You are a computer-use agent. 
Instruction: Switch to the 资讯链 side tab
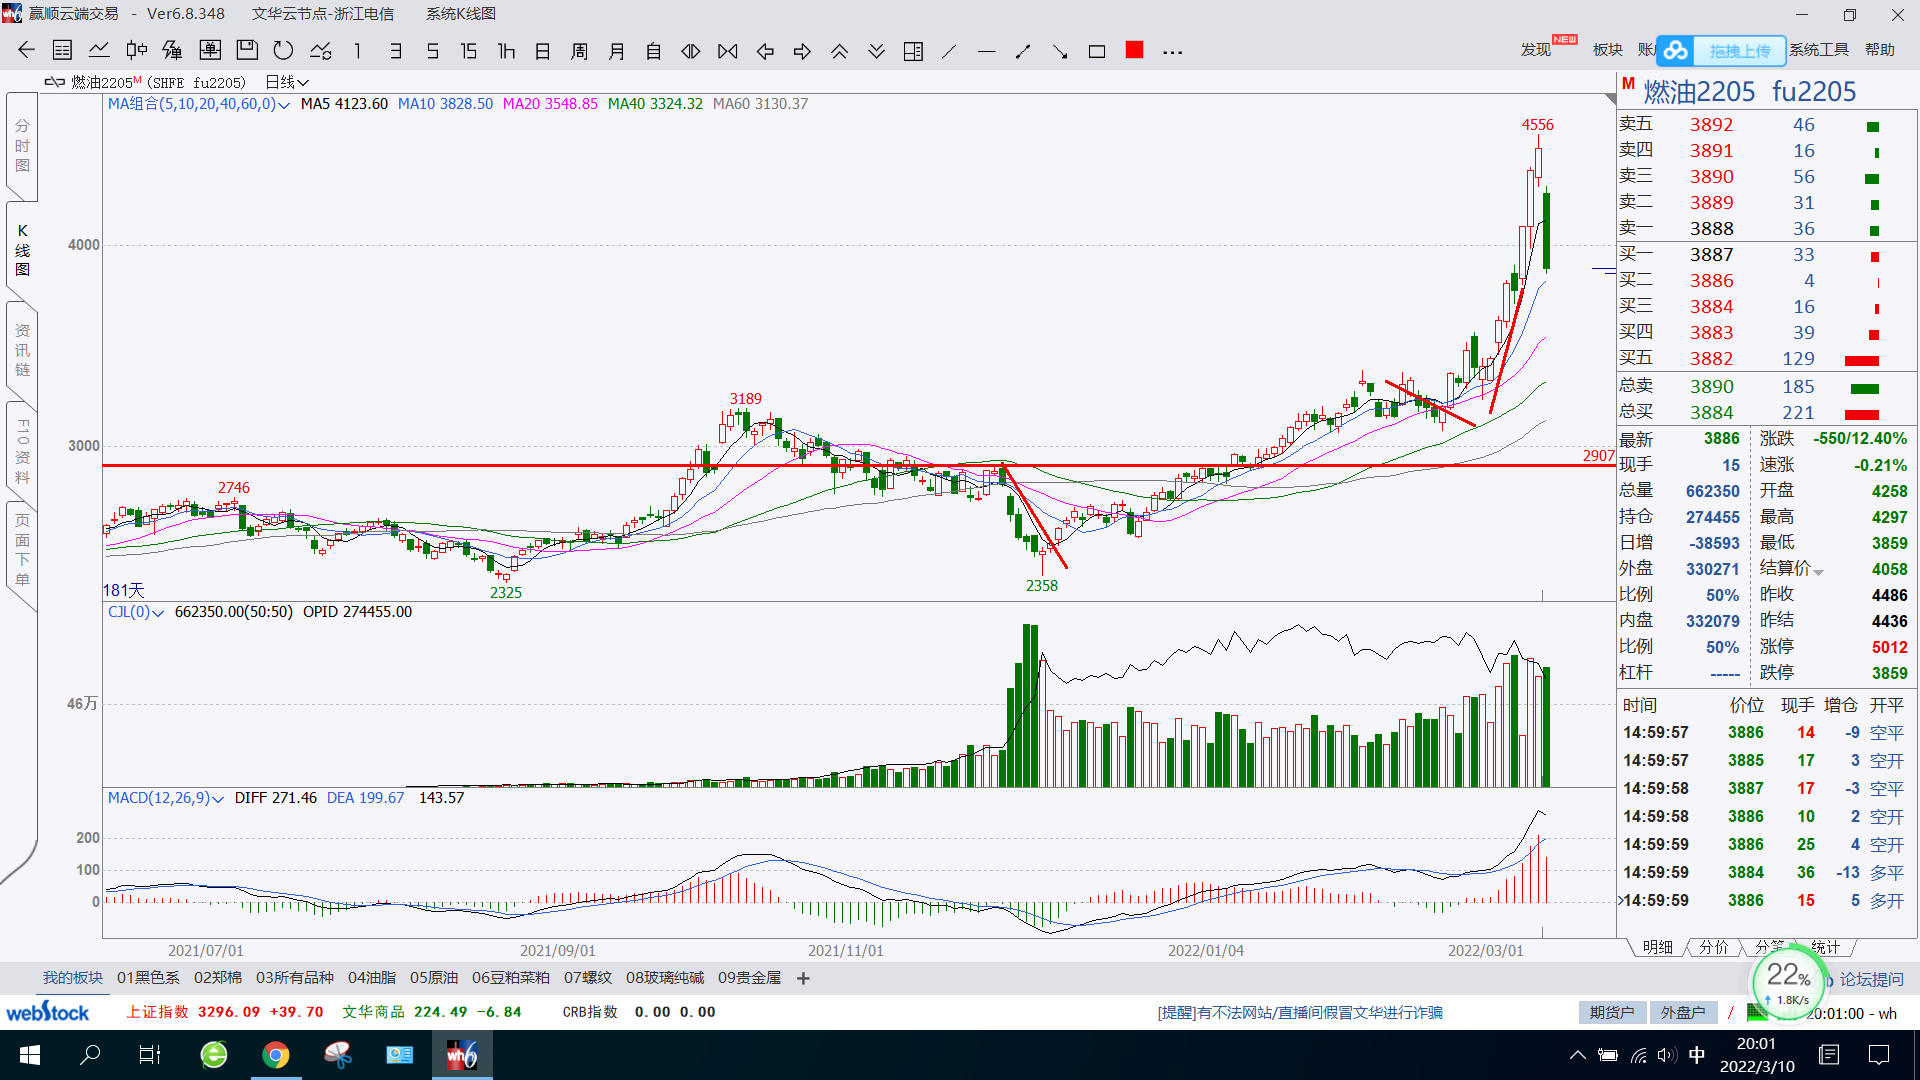22,350
